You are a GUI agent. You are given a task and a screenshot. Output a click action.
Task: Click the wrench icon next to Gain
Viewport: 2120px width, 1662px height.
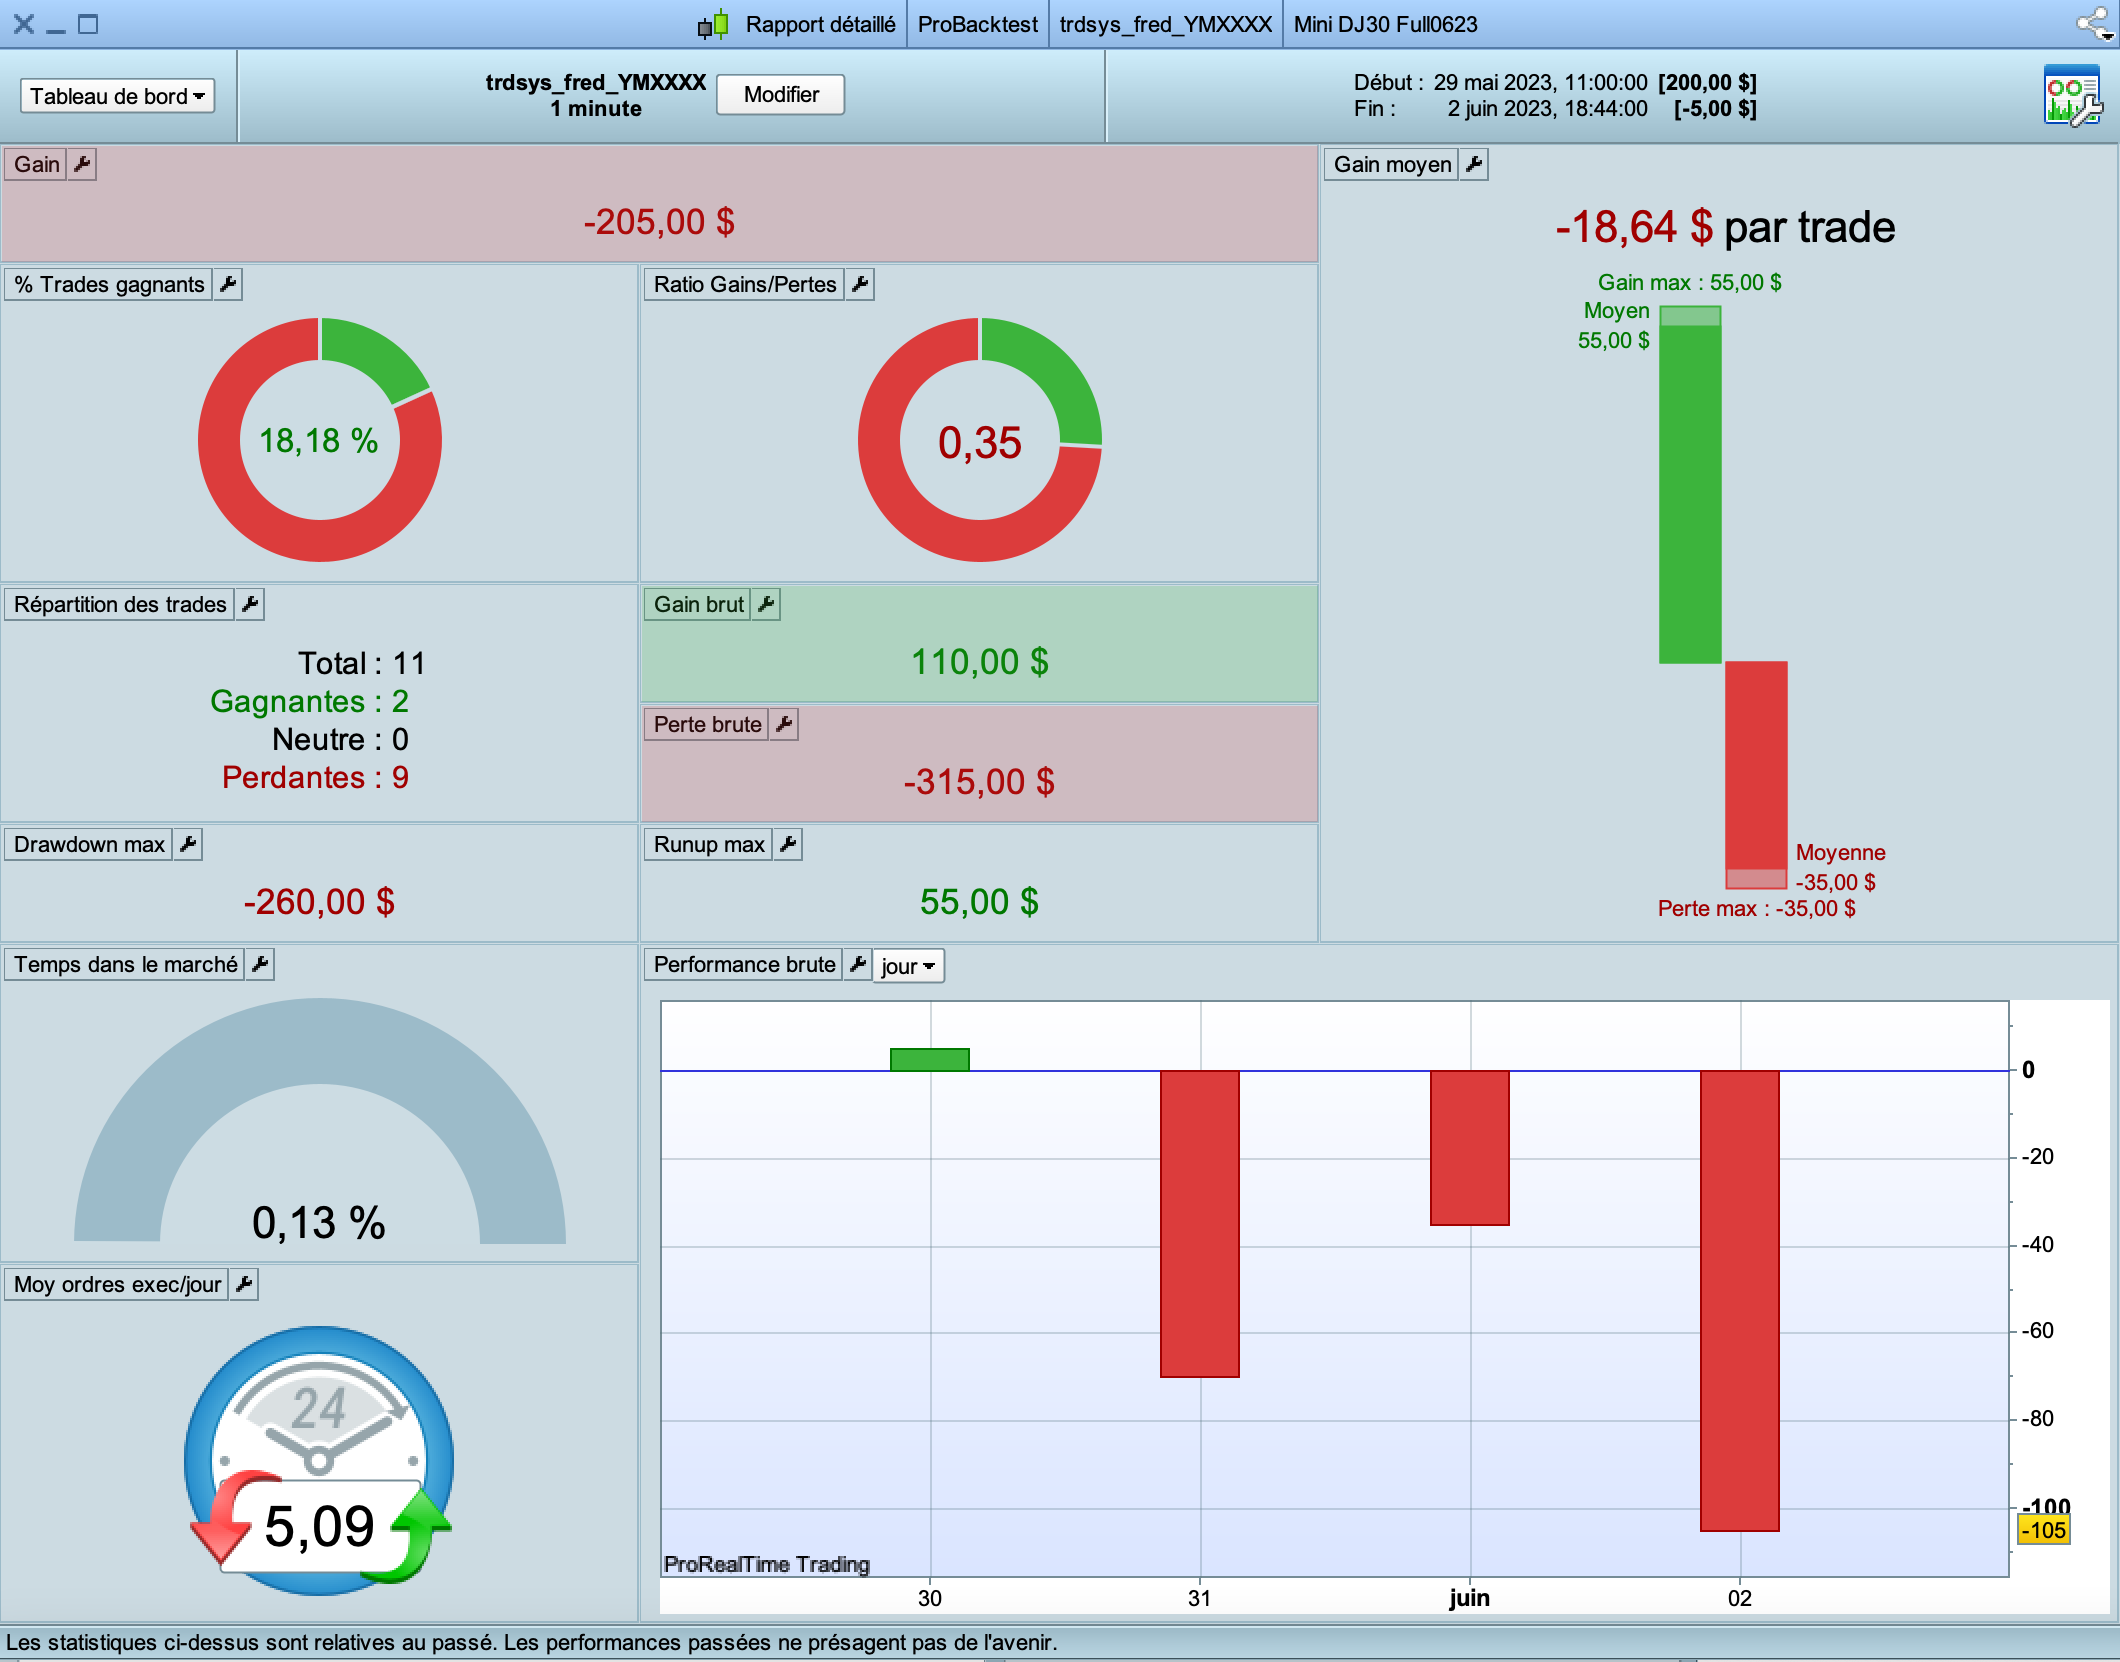coord(82,164)
